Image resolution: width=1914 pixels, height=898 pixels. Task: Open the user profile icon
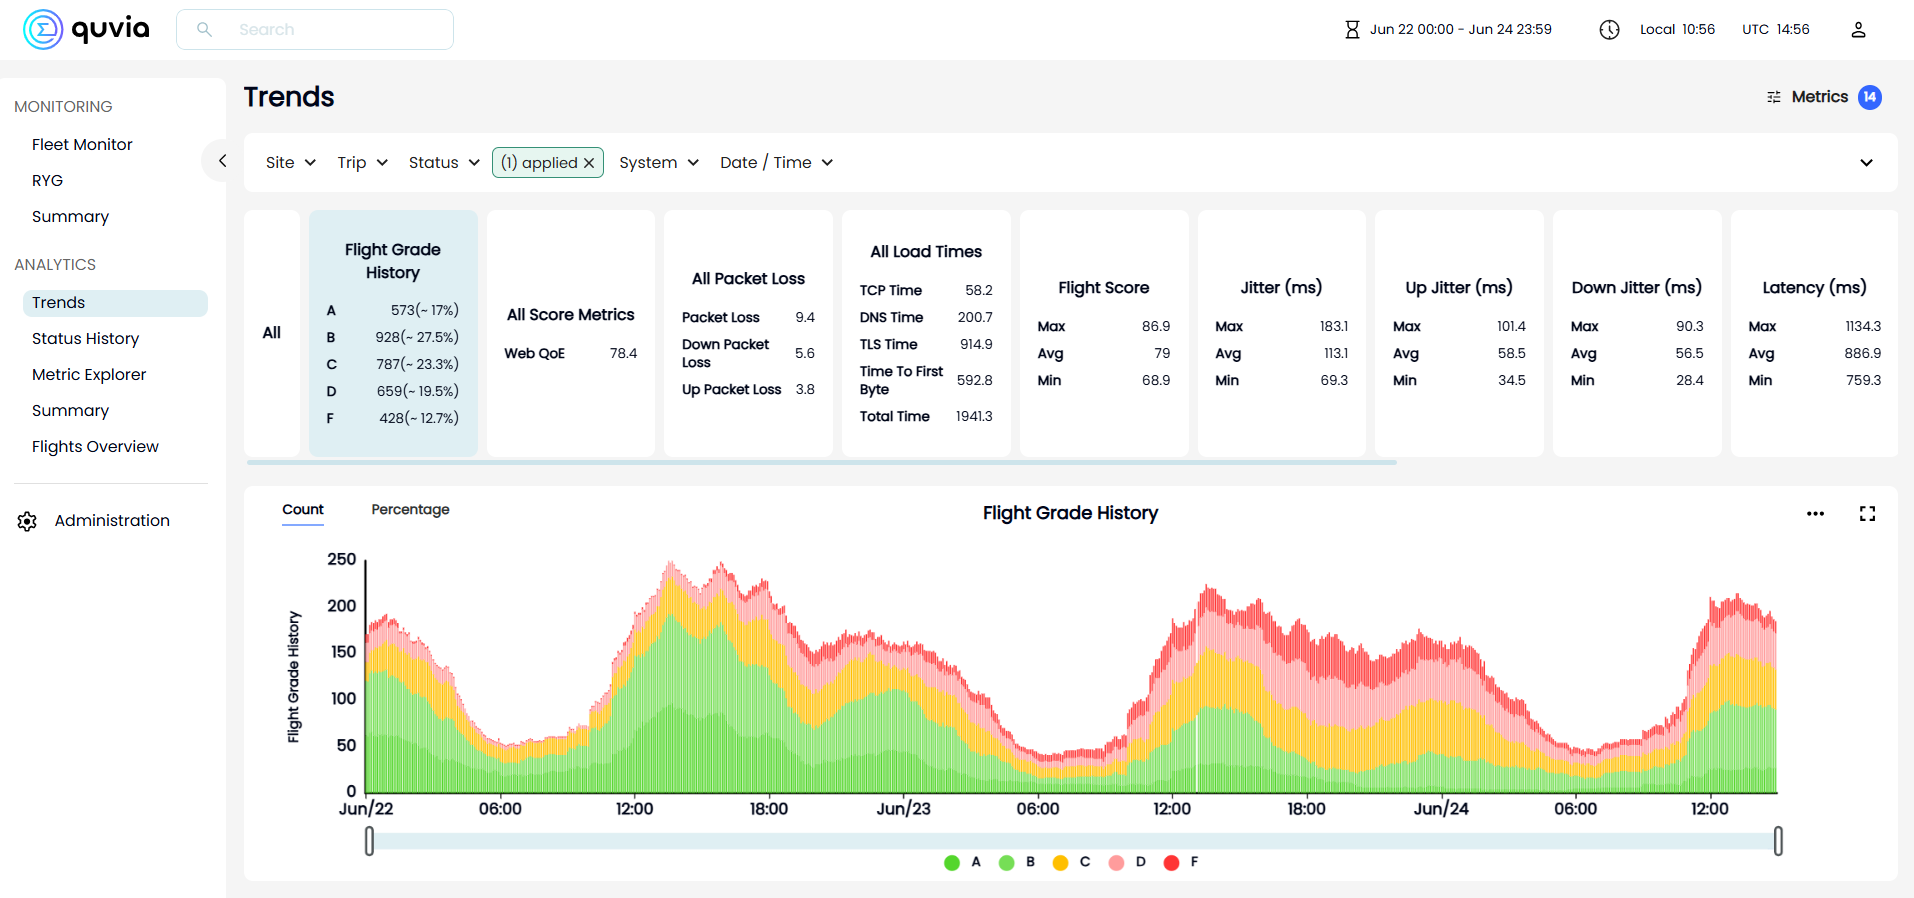pos(1858,30)
